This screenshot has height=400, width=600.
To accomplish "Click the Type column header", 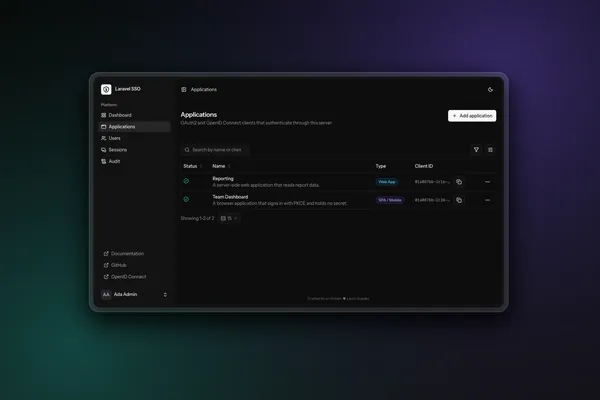I will coord(380,166).
